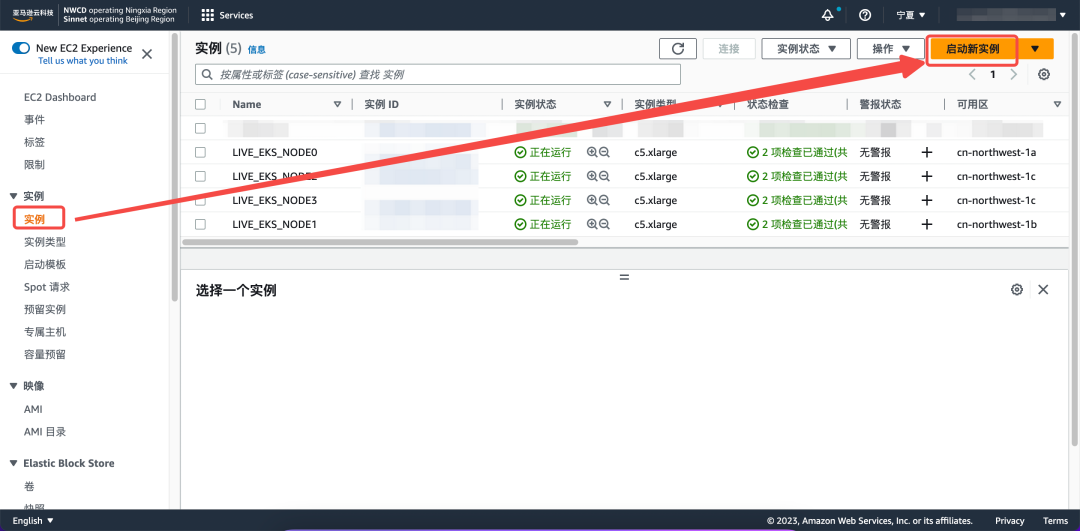Click zoom-out filter icon for LIVE_EKS_NODE1 status

click(604, 225)
